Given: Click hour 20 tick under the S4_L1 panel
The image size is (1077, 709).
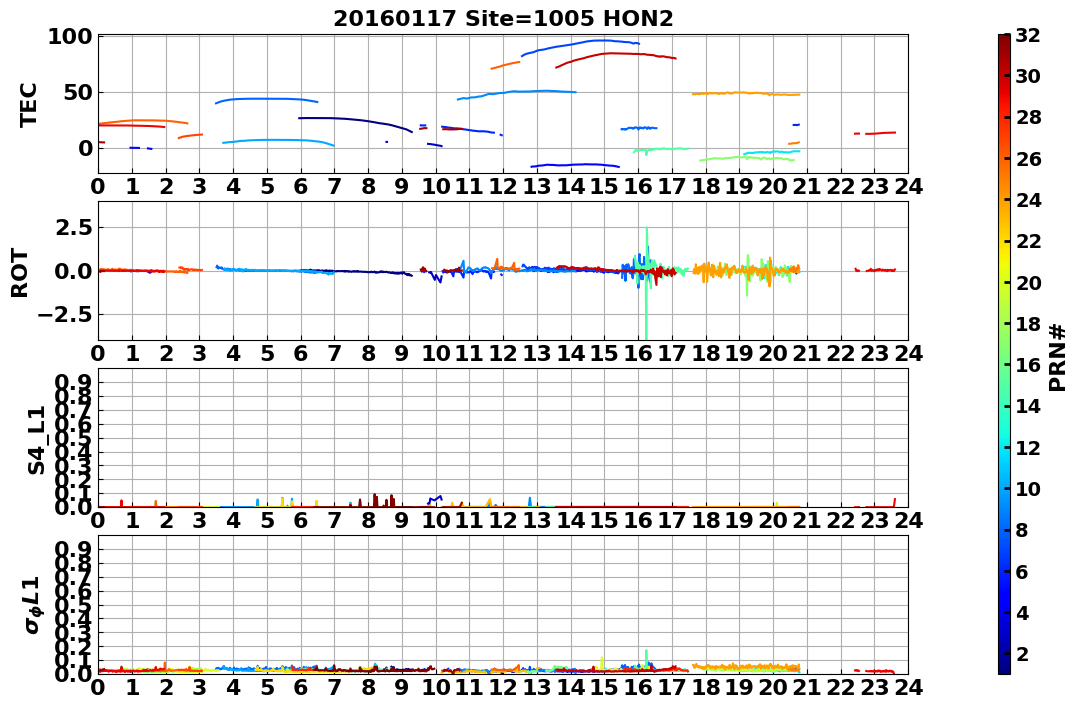Looking at the screenshot, I should pyautogui.click(x=773, y=520).
